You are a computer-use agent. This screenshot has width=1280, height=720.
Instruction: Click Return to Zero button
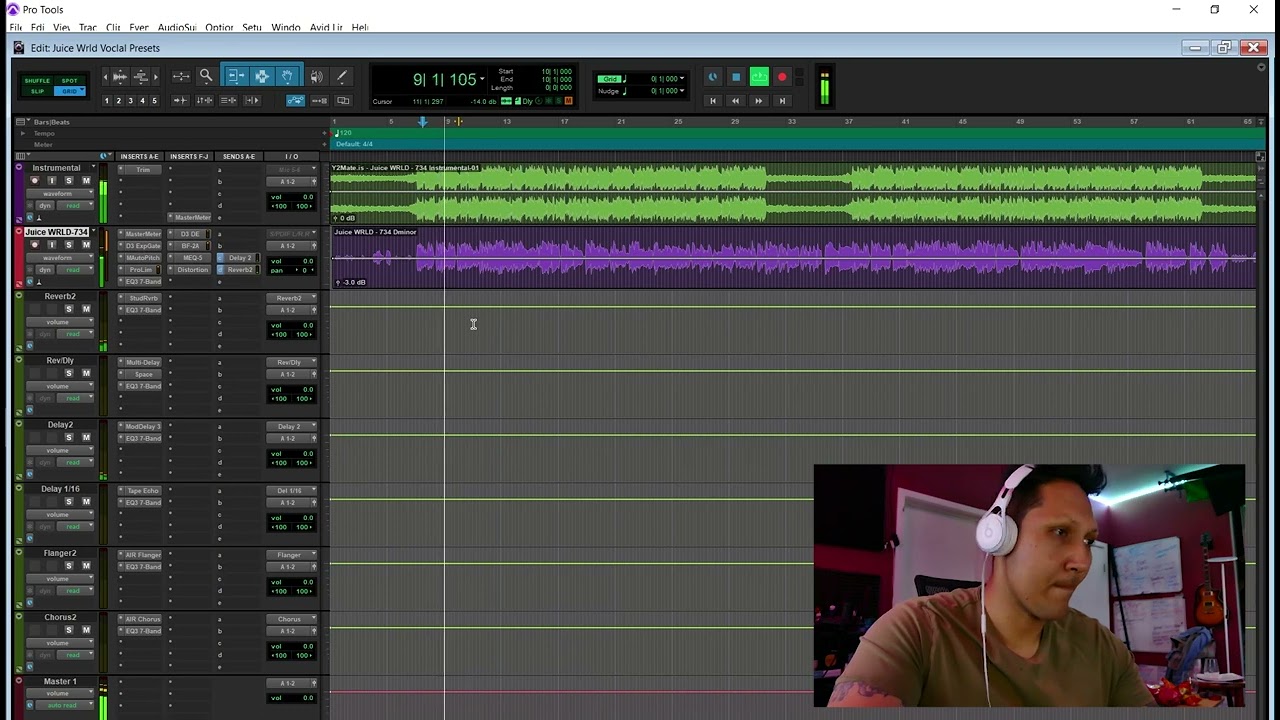(x=712, y=100)
